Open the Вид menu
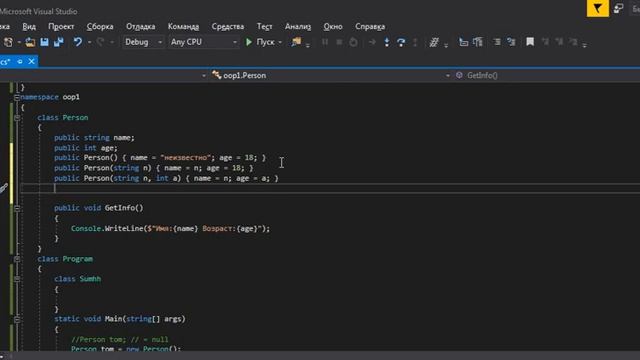The width and height of the screenshot is (640, 360). coord(29,27)
